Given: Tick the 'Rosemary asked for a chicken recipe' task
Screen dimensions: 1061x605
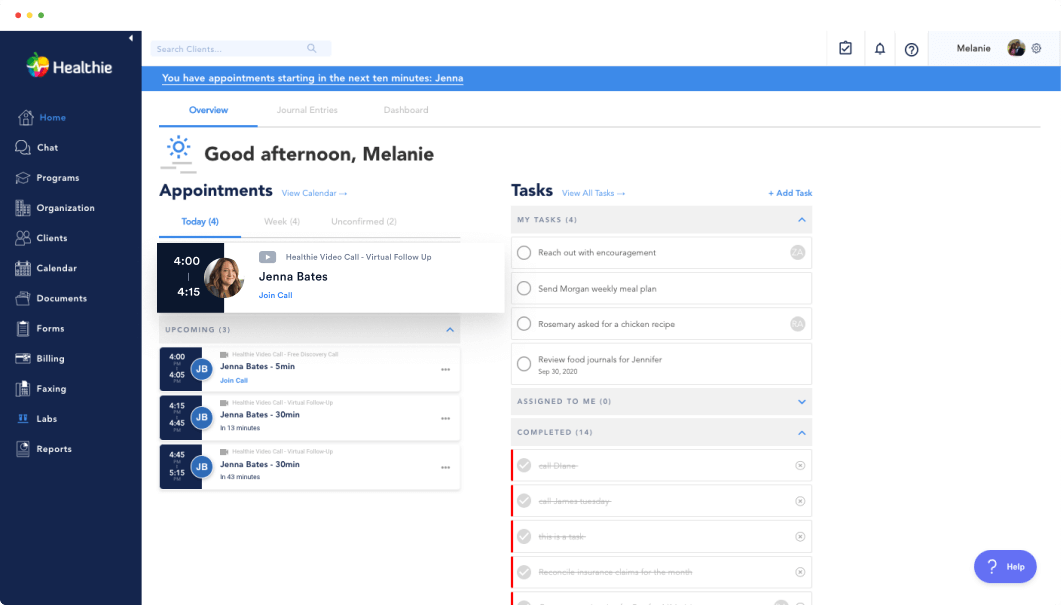Looking at the screenshot, I should pyautogui.click(x=524, y=324).
